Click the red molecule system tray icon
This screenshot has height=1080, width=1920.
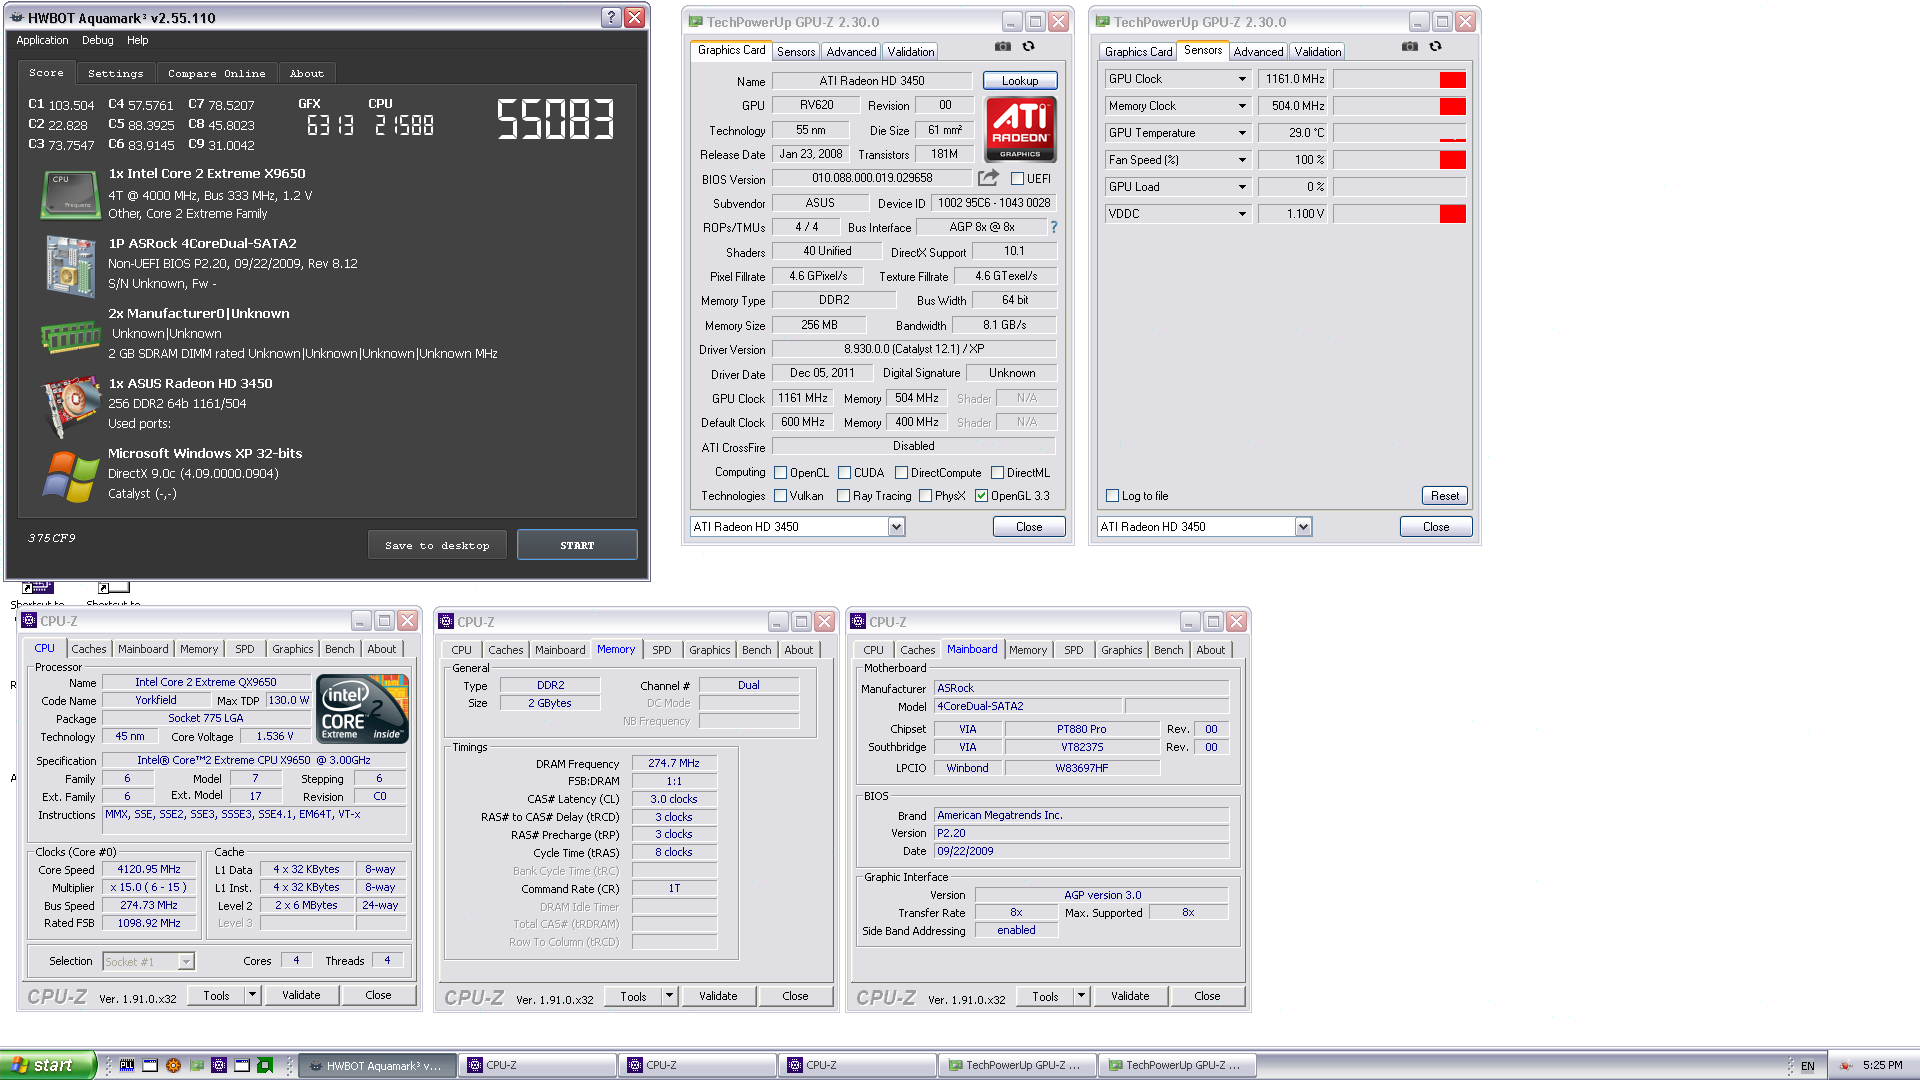point(1846,1065)
